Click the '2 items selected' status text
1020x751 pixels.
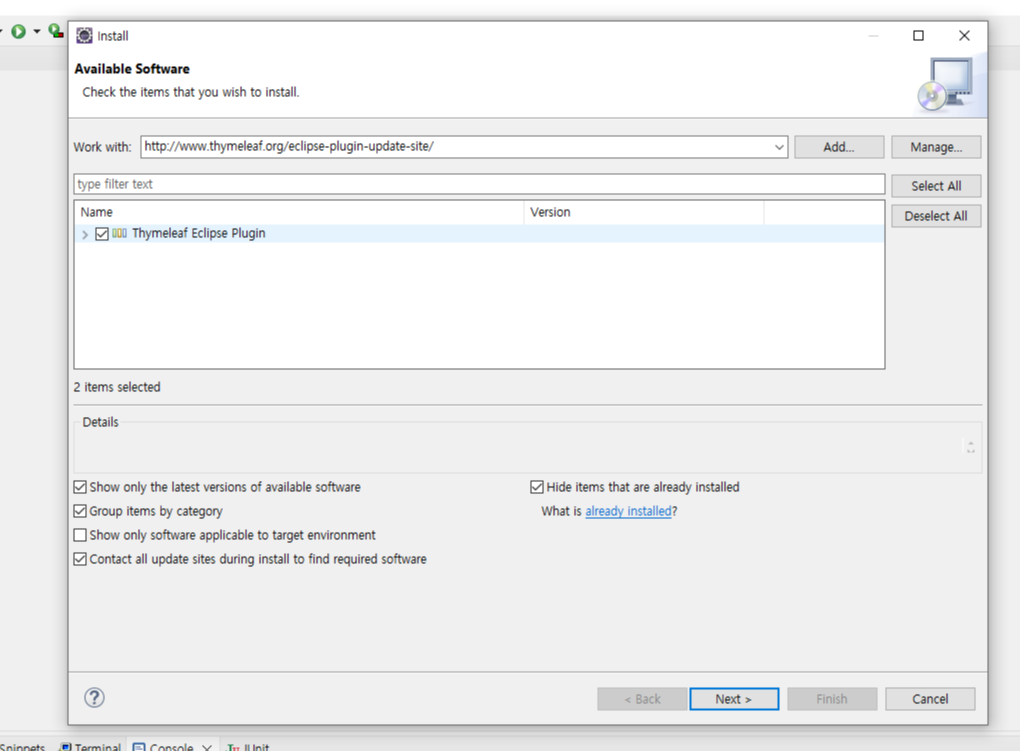(x=117, y=387)
